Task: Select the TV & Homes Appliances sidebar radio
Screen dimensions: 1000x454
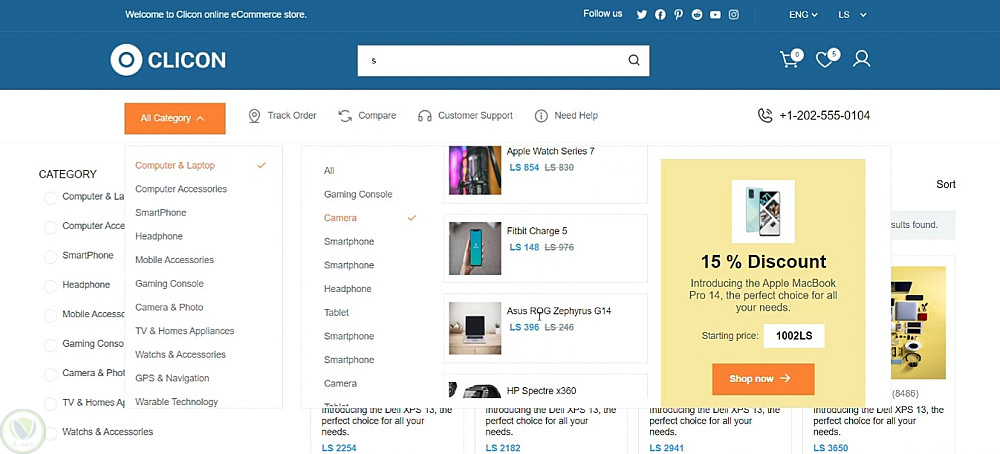Action: pos(50,404)
